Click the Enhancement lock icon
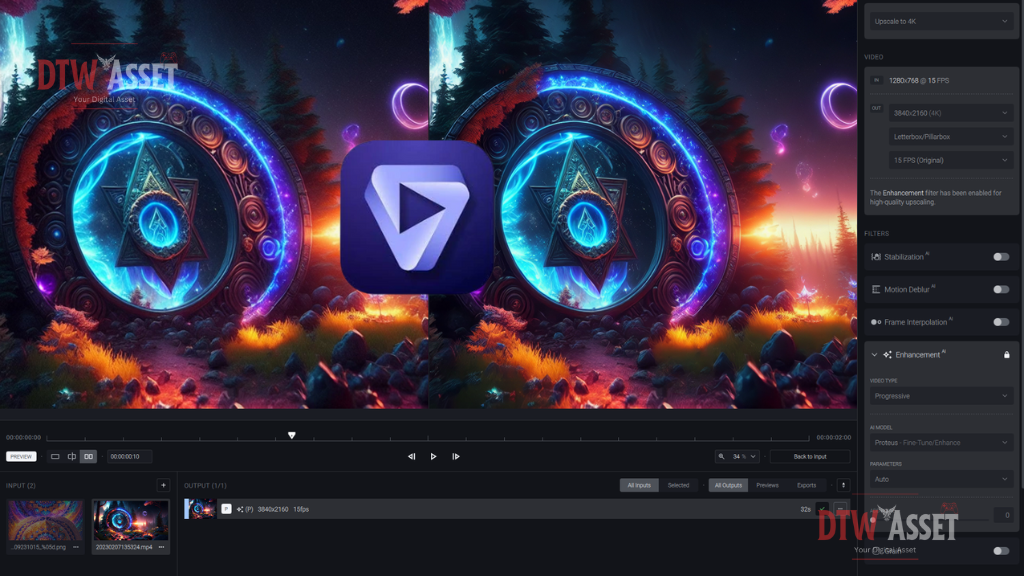The image size is (1024, 576). pyautogui.click(x=1006, y=355)
